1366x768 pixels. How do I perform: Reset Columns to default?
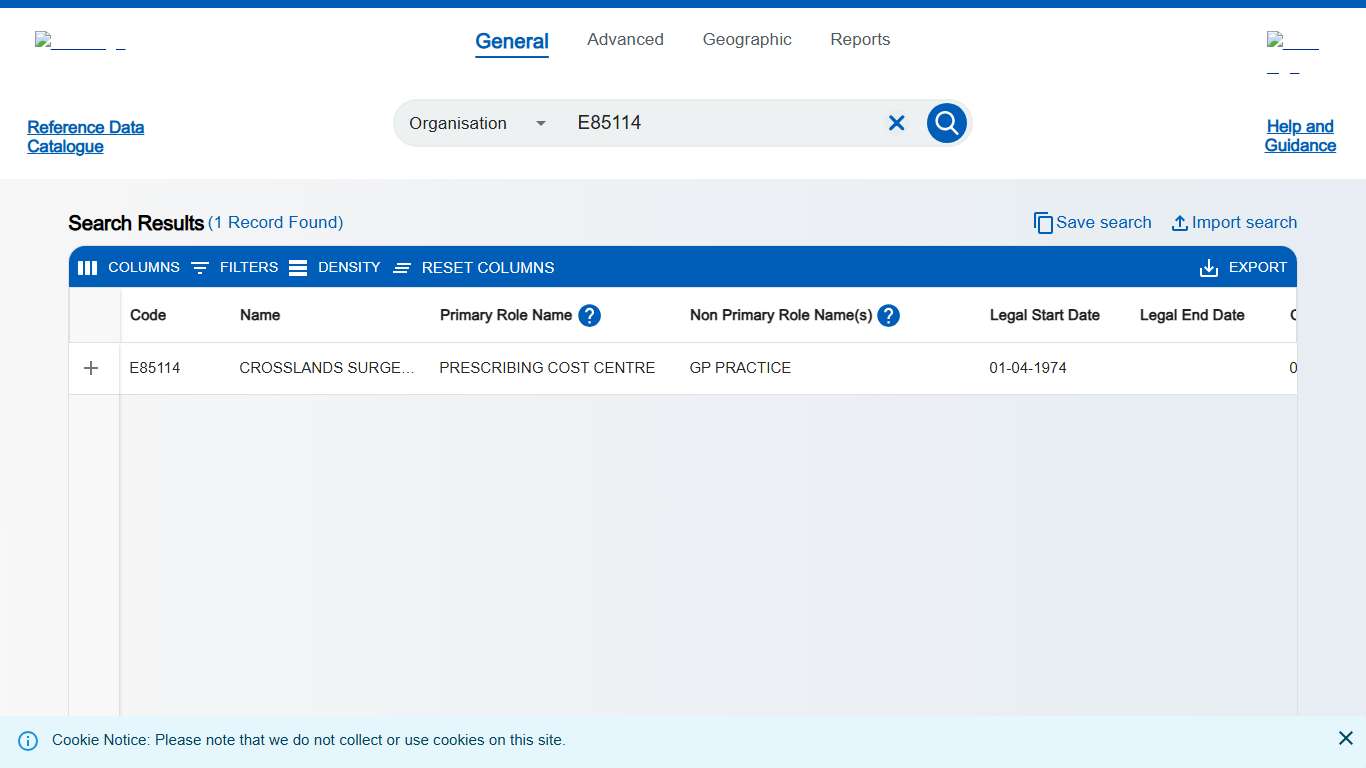click(474, 268)
